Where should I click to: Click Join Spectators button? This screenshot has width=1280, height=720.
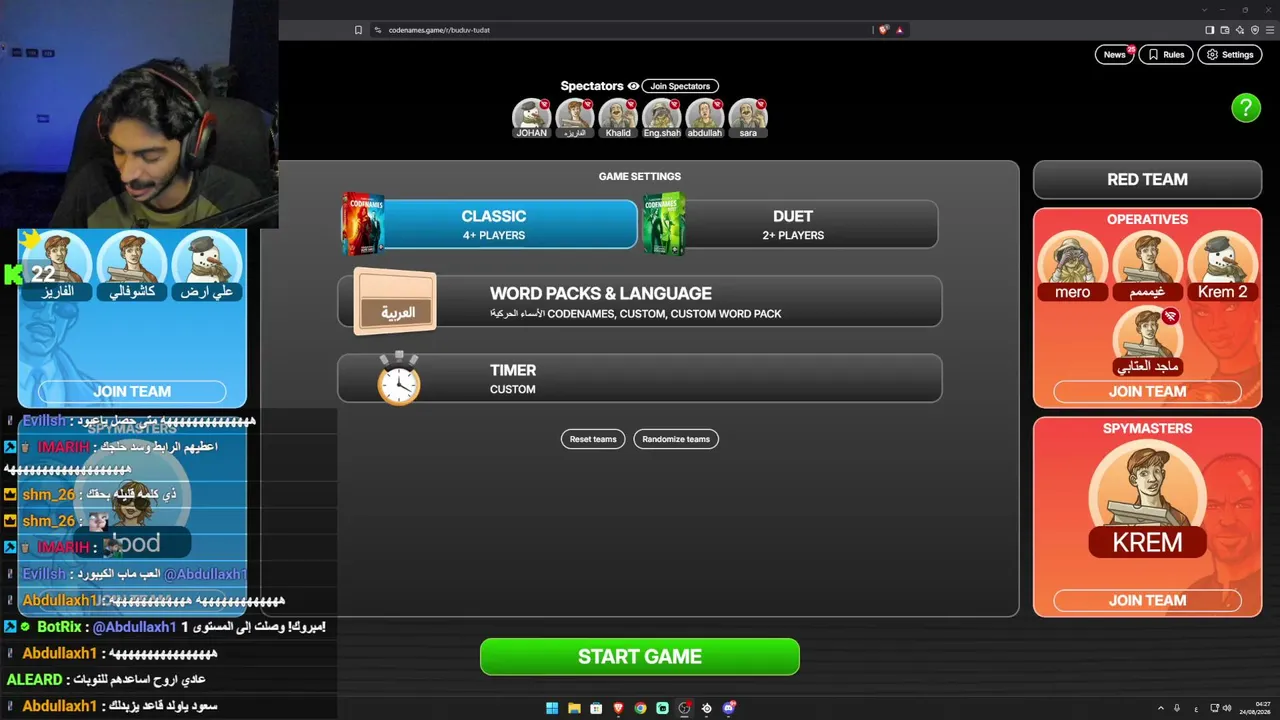point(680,86)
